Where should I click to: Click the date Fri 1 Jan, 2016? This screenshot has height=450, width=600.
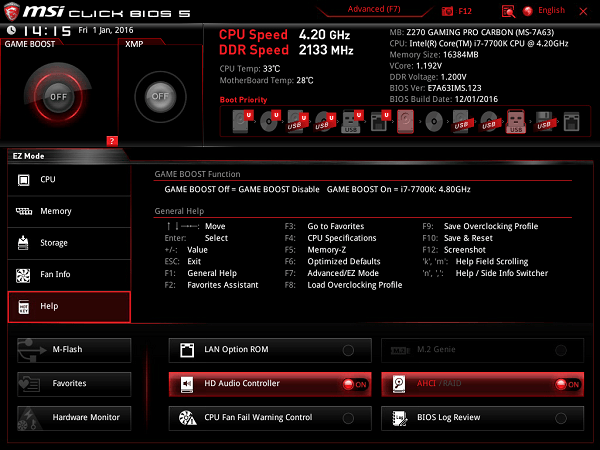pyautogui.click(x=106, y=30)
